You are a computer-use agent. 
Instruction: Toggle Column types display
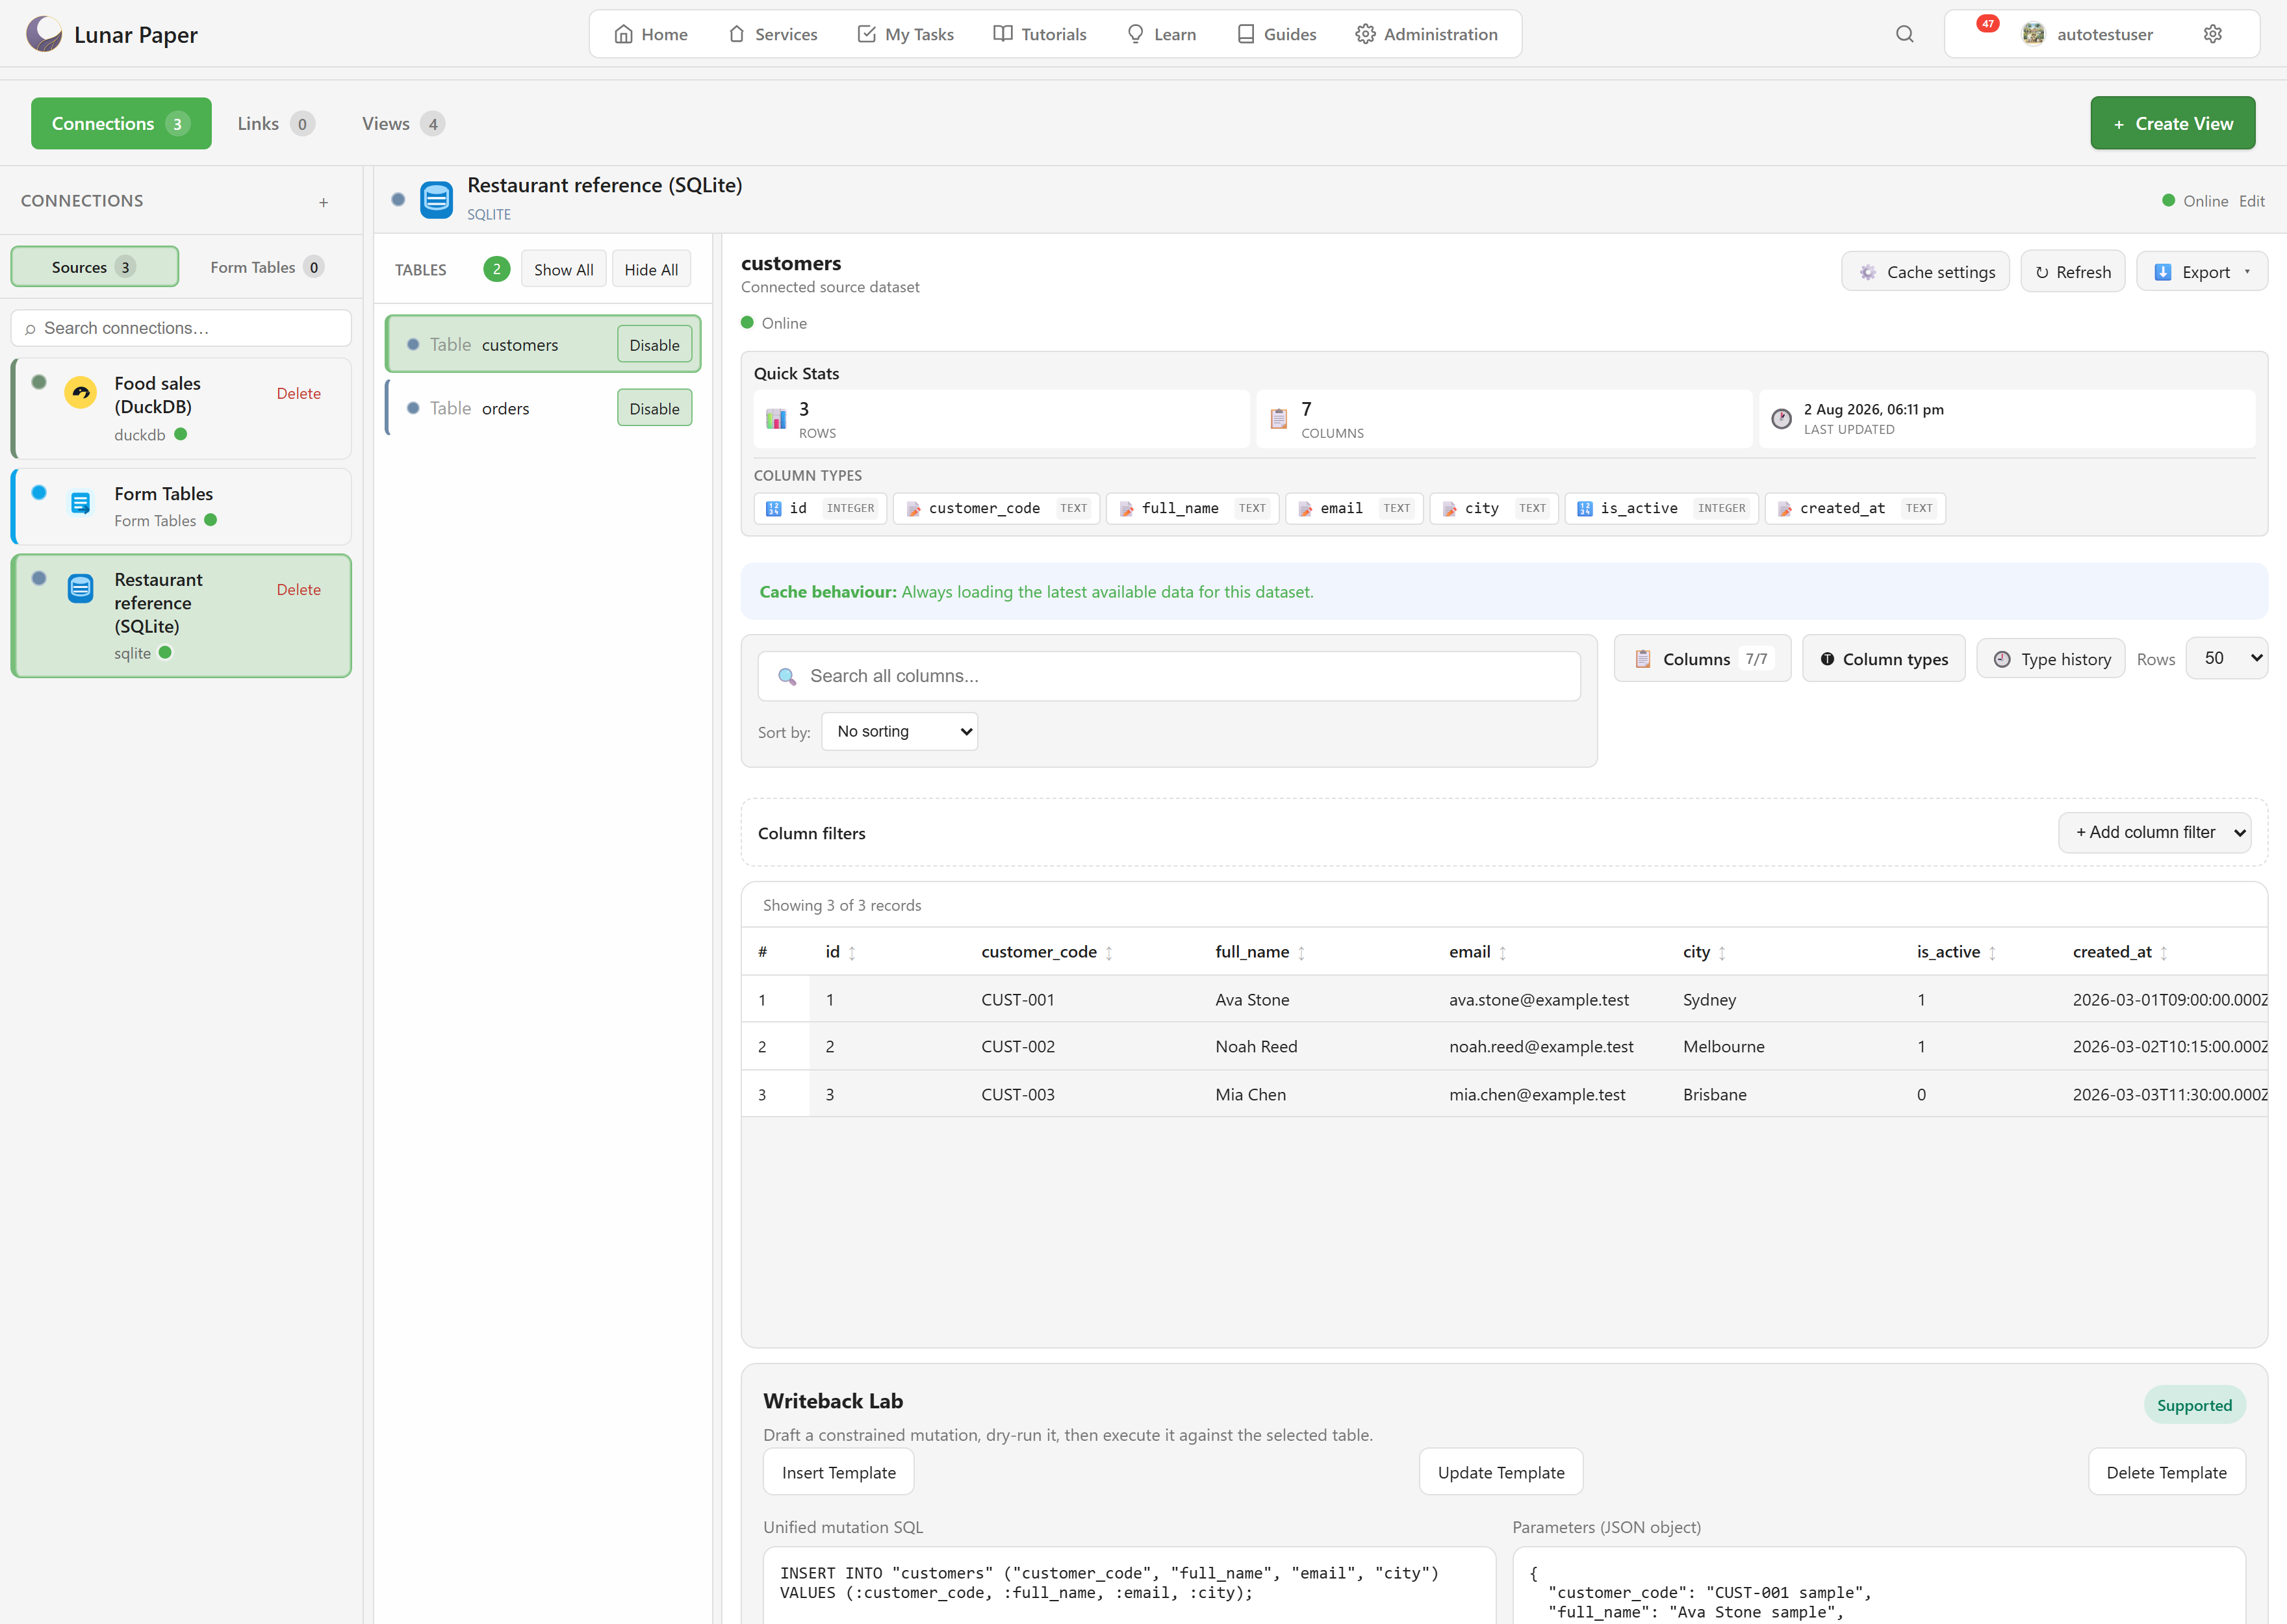1883,659
